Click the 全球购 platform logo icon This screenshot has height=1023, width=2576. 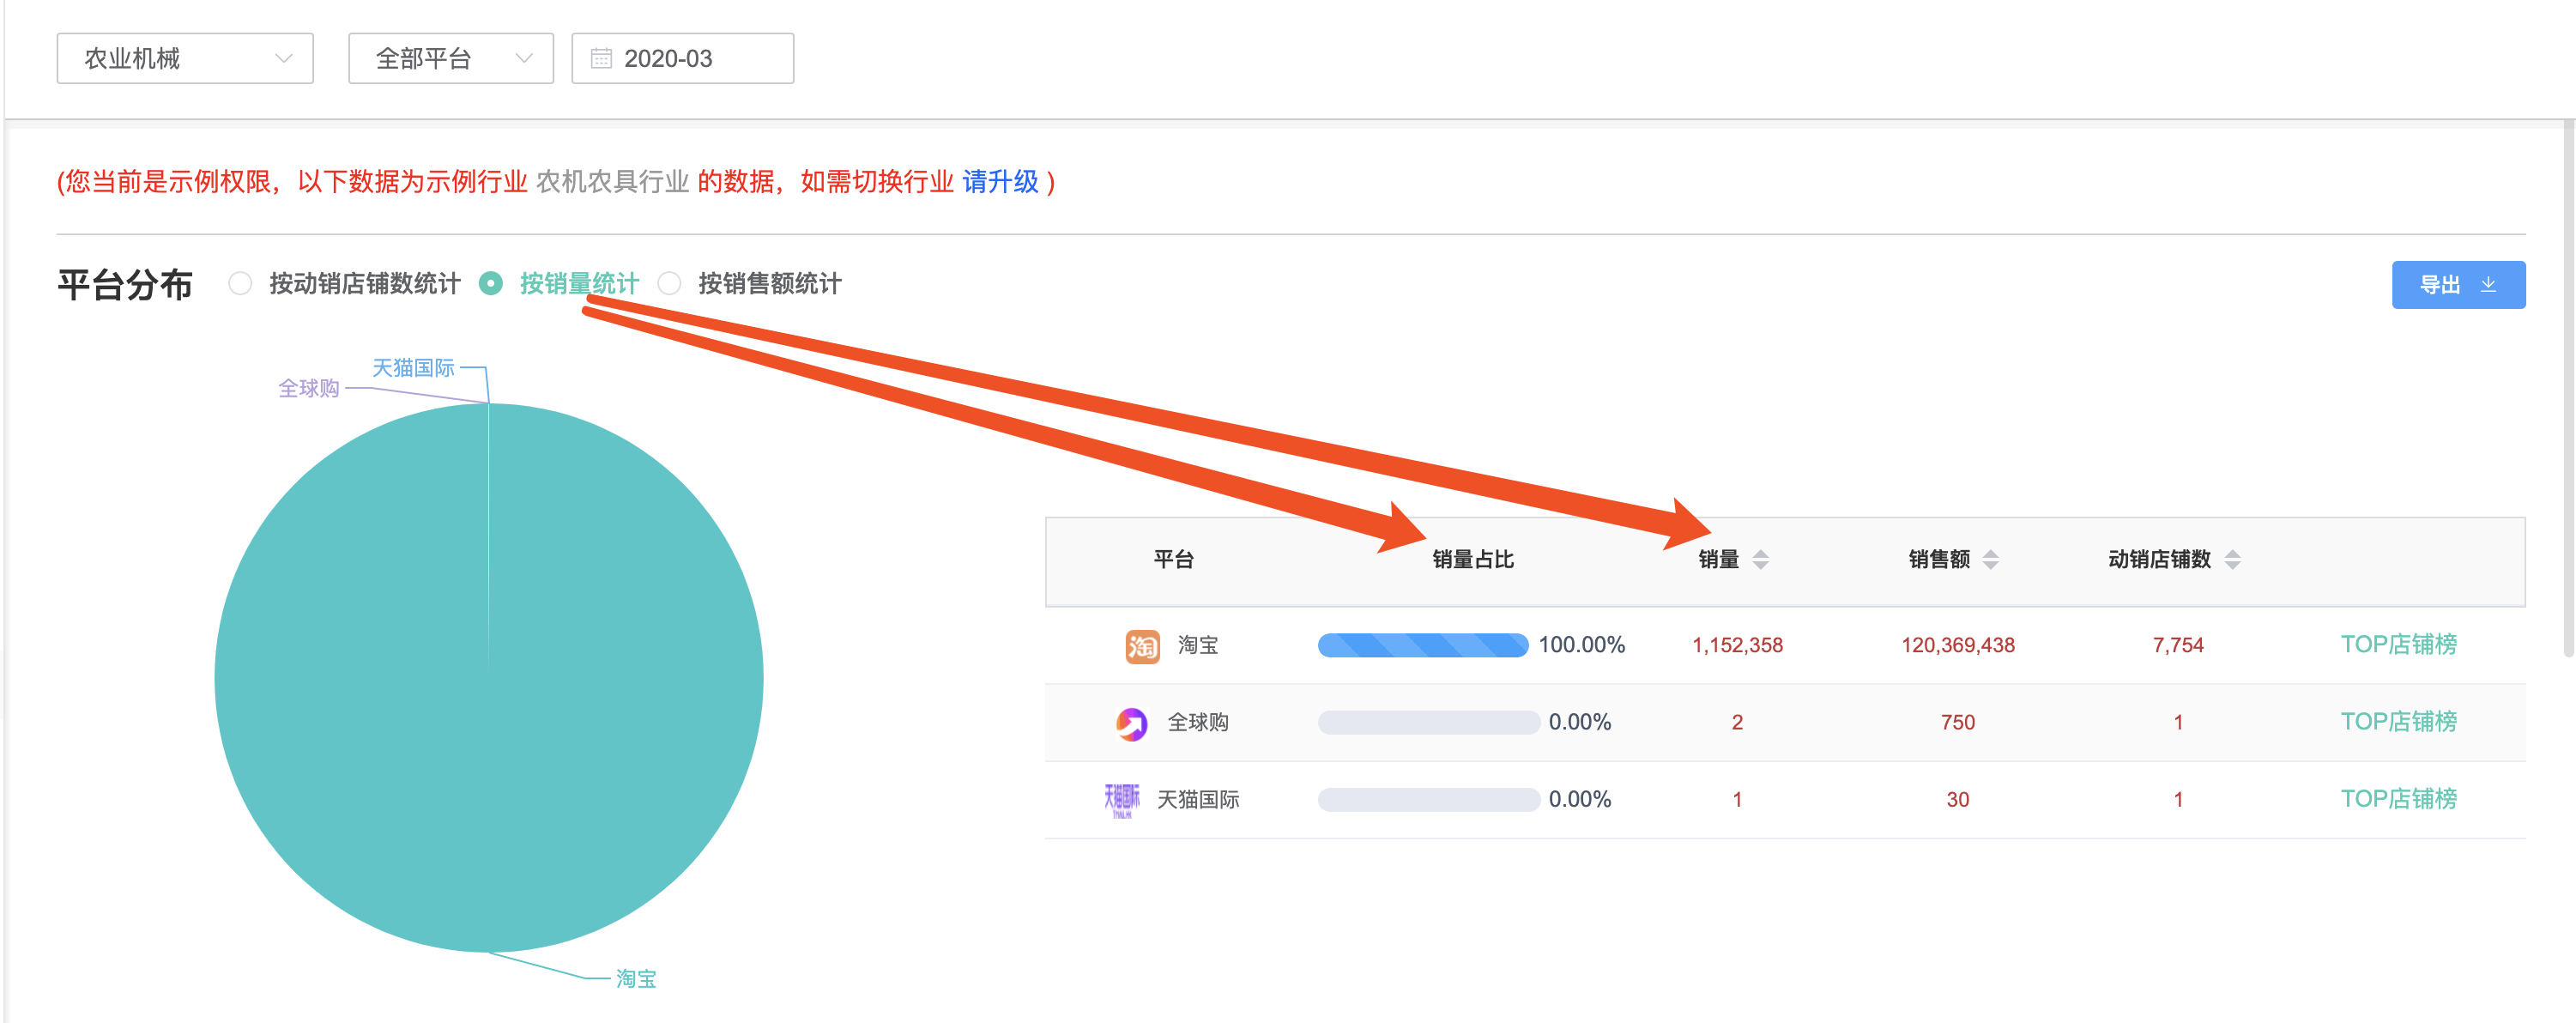coord(1131,722)
